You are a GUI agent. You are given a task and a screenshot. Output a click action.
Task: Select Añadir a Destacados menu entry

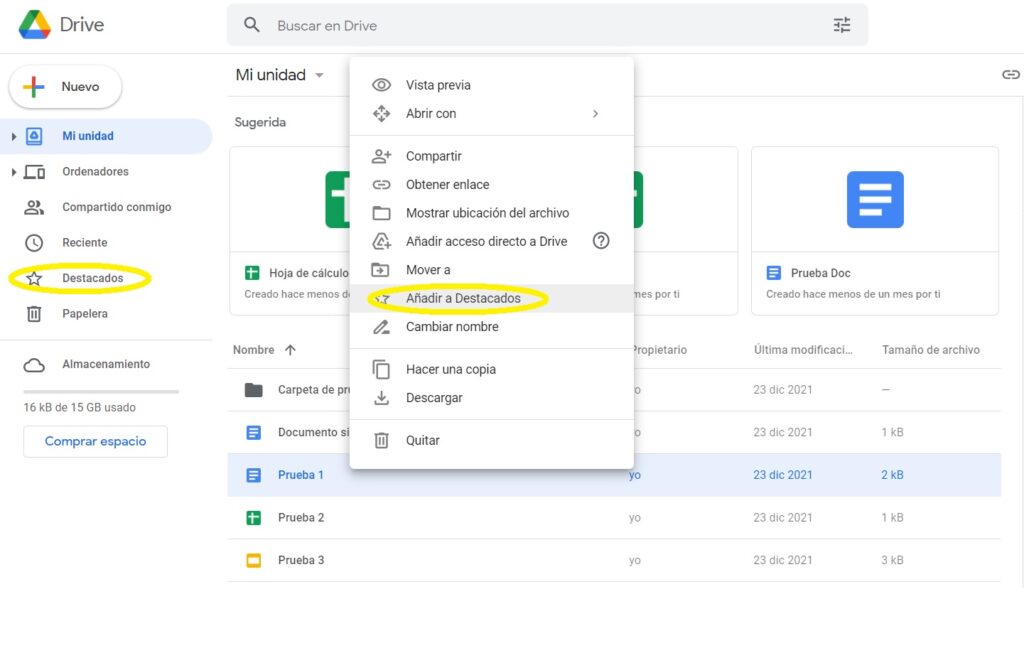point(463,298)
